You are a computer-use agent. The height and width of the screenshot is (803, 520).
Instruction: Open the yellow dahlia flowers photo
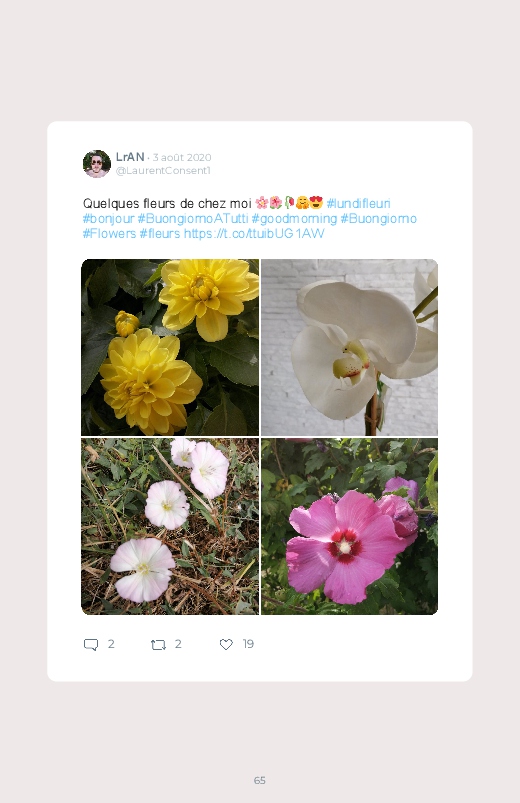coord(170,347)
